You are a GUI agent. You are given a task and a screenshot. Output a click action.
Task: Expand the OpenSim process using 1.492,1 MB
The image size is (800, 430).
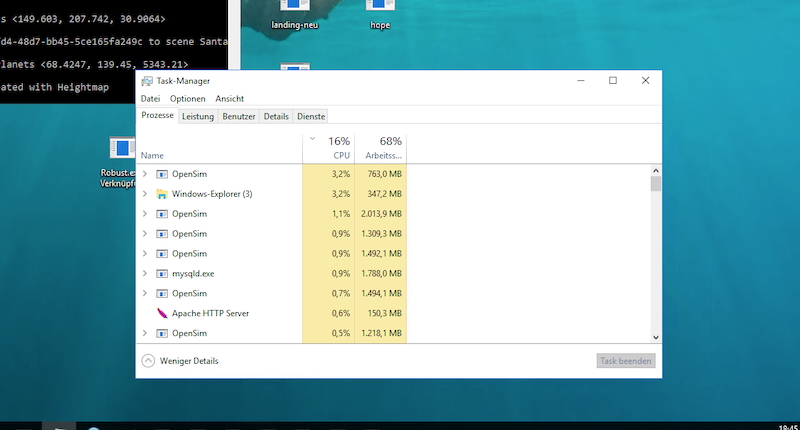(x=145, y=254)
